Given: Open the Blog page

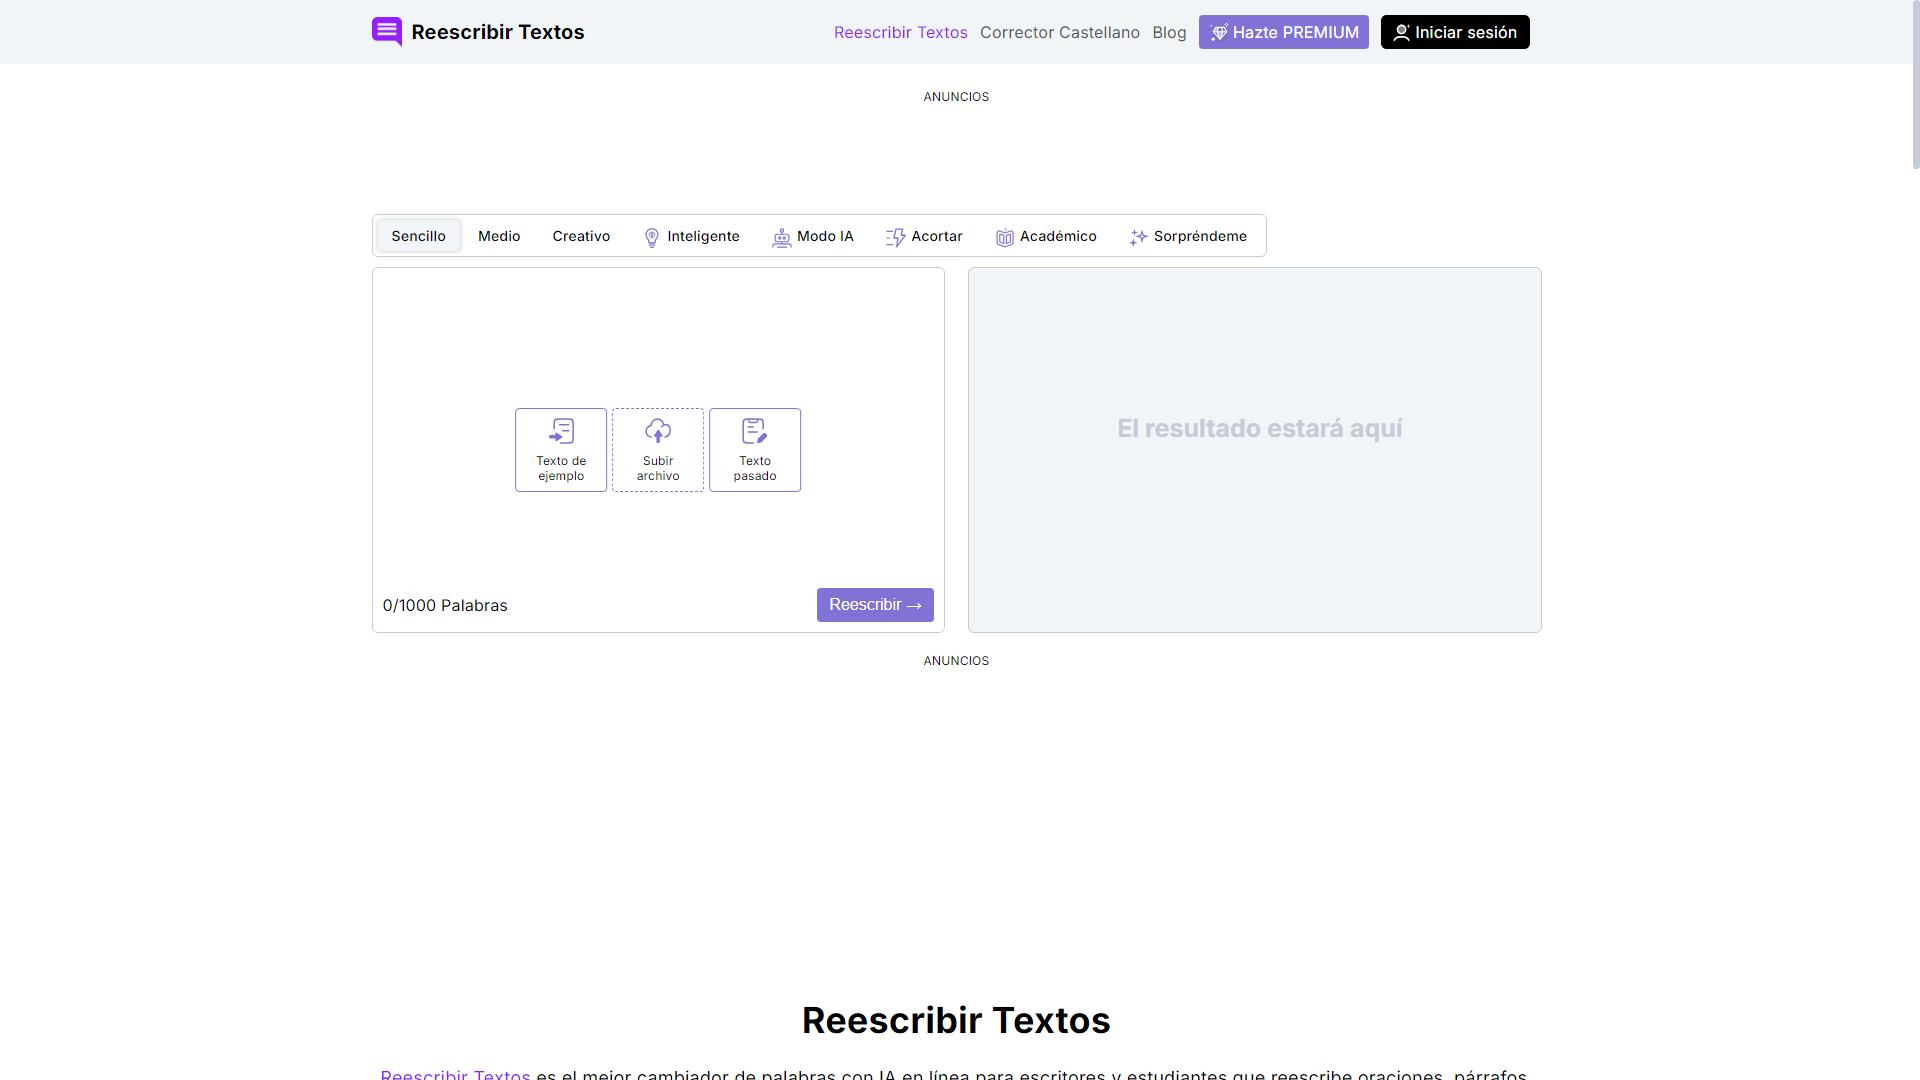Looking at the screenshot, I should click(1169, 31).
